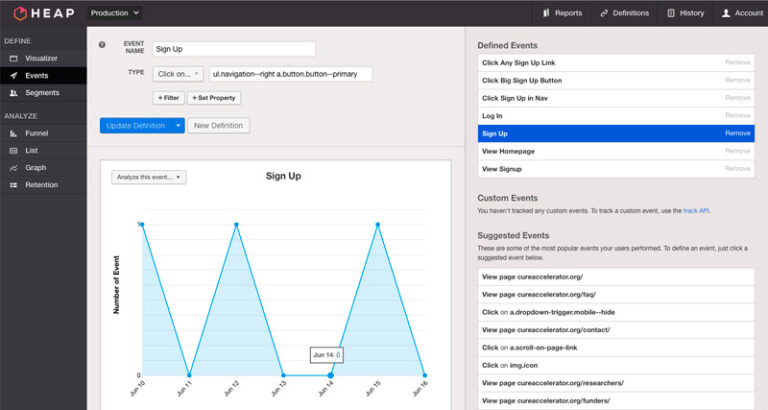Screen dimensions: 768x410
Task: Open History from the top navigation
Action: 686,13
